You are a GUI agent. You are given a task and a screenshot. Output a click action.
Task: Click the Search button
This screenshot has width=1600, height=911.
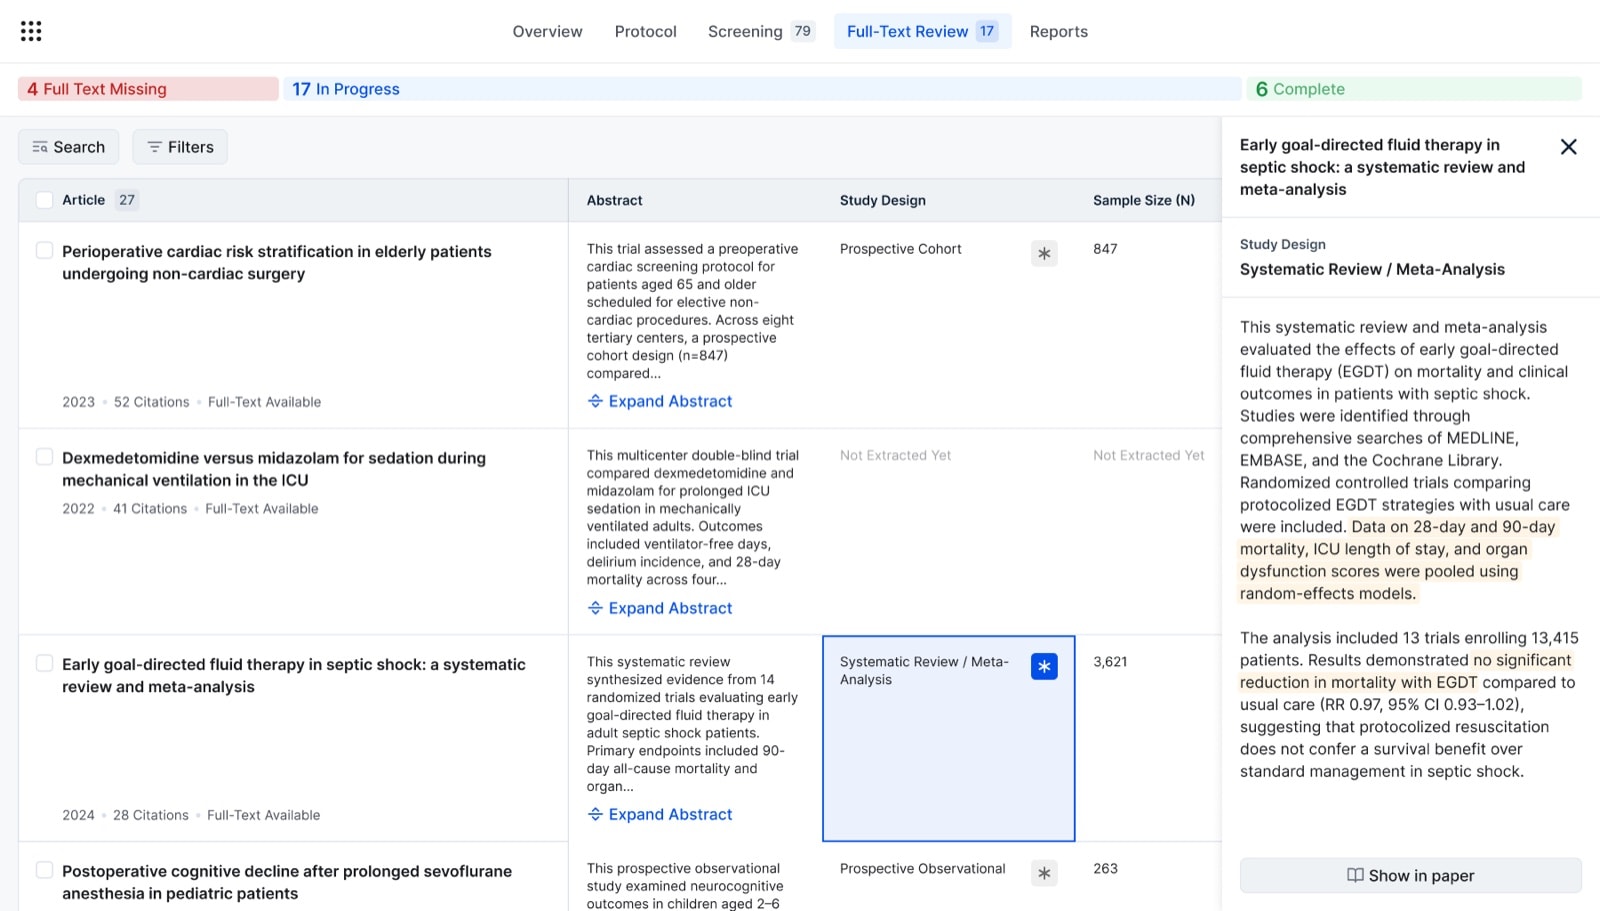pyautogui.click(x=68, y=147)
